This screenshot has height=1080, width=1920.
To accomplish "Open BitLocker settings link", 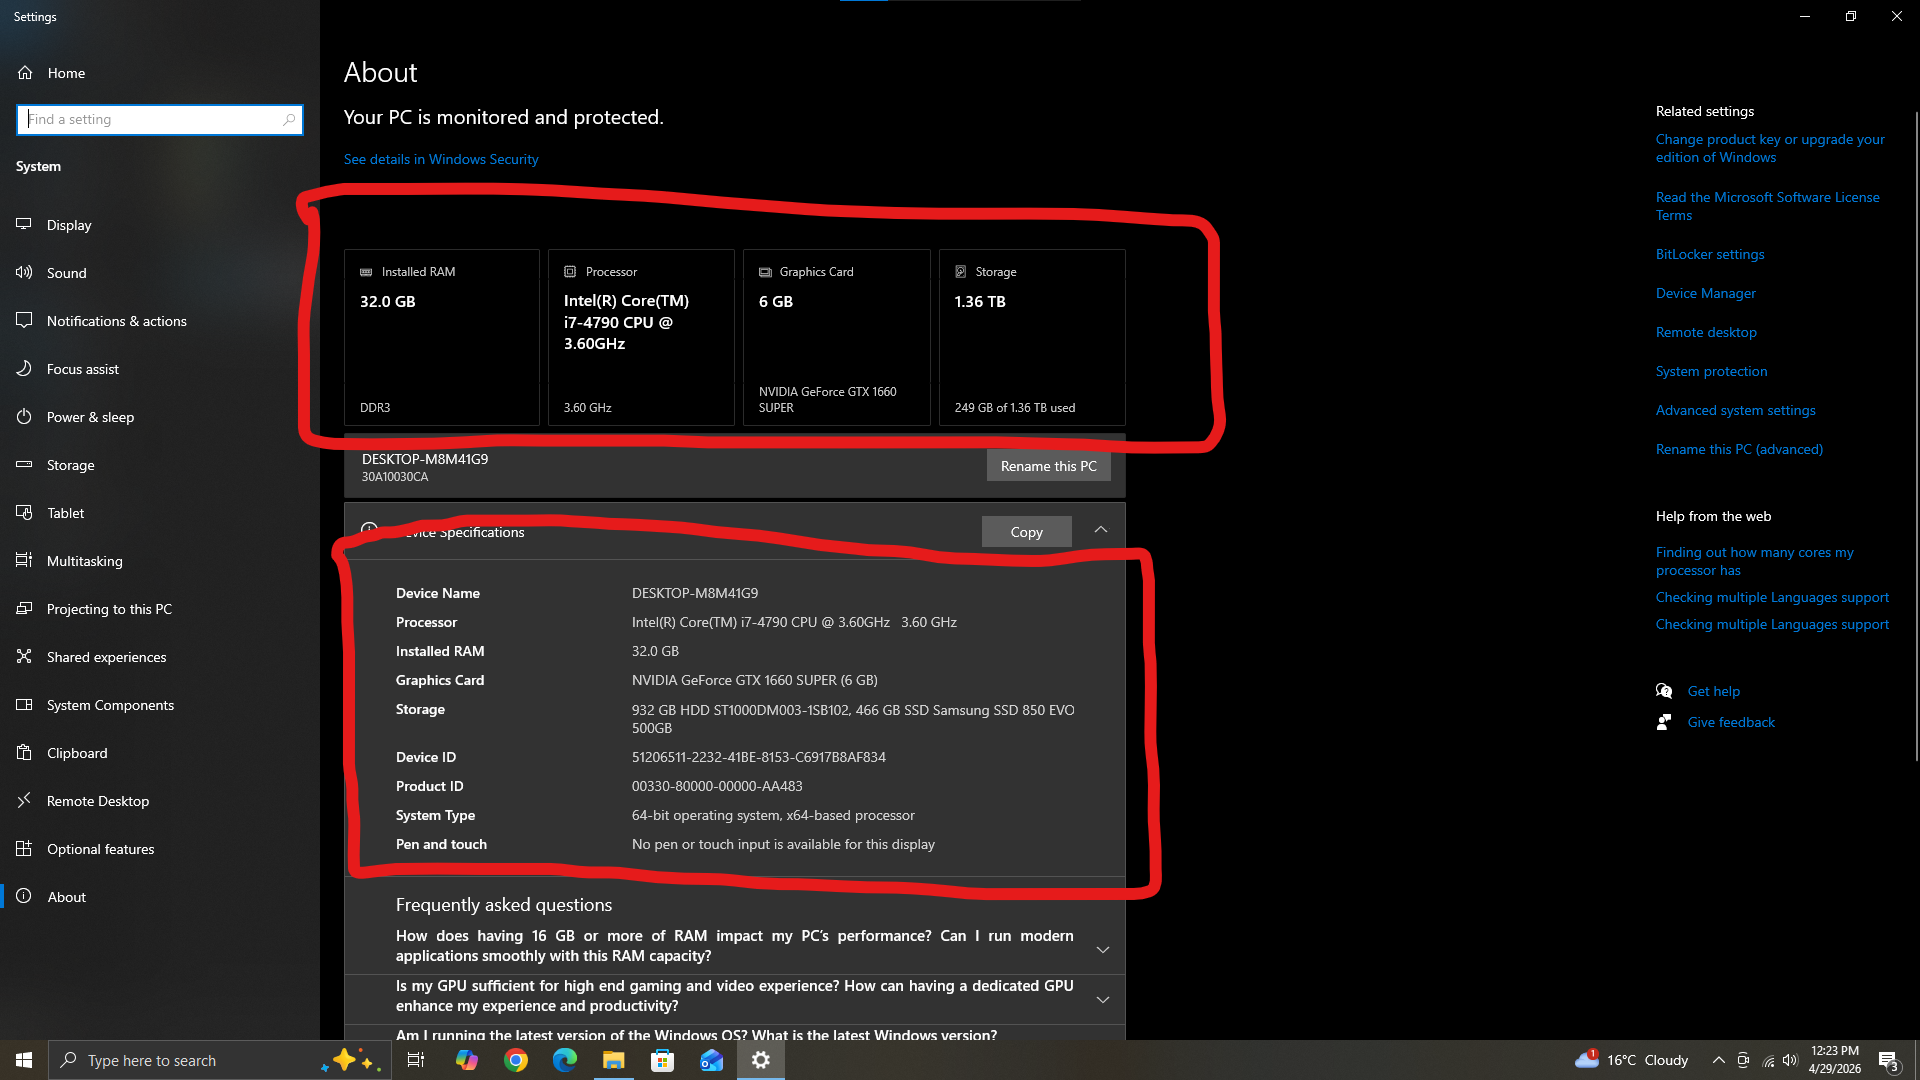I will [1710, 254].
